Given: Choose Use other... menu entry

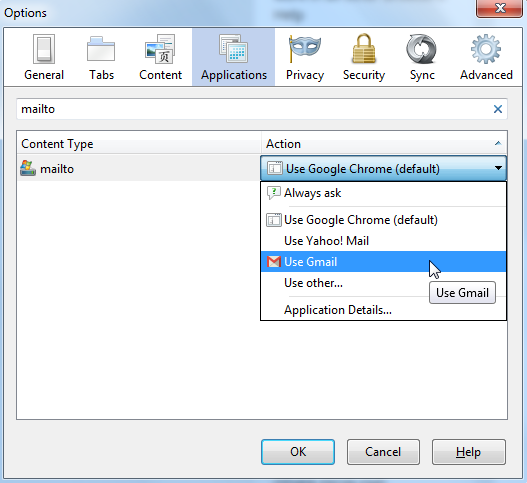Looking at the screenshot, I should 383,283.
